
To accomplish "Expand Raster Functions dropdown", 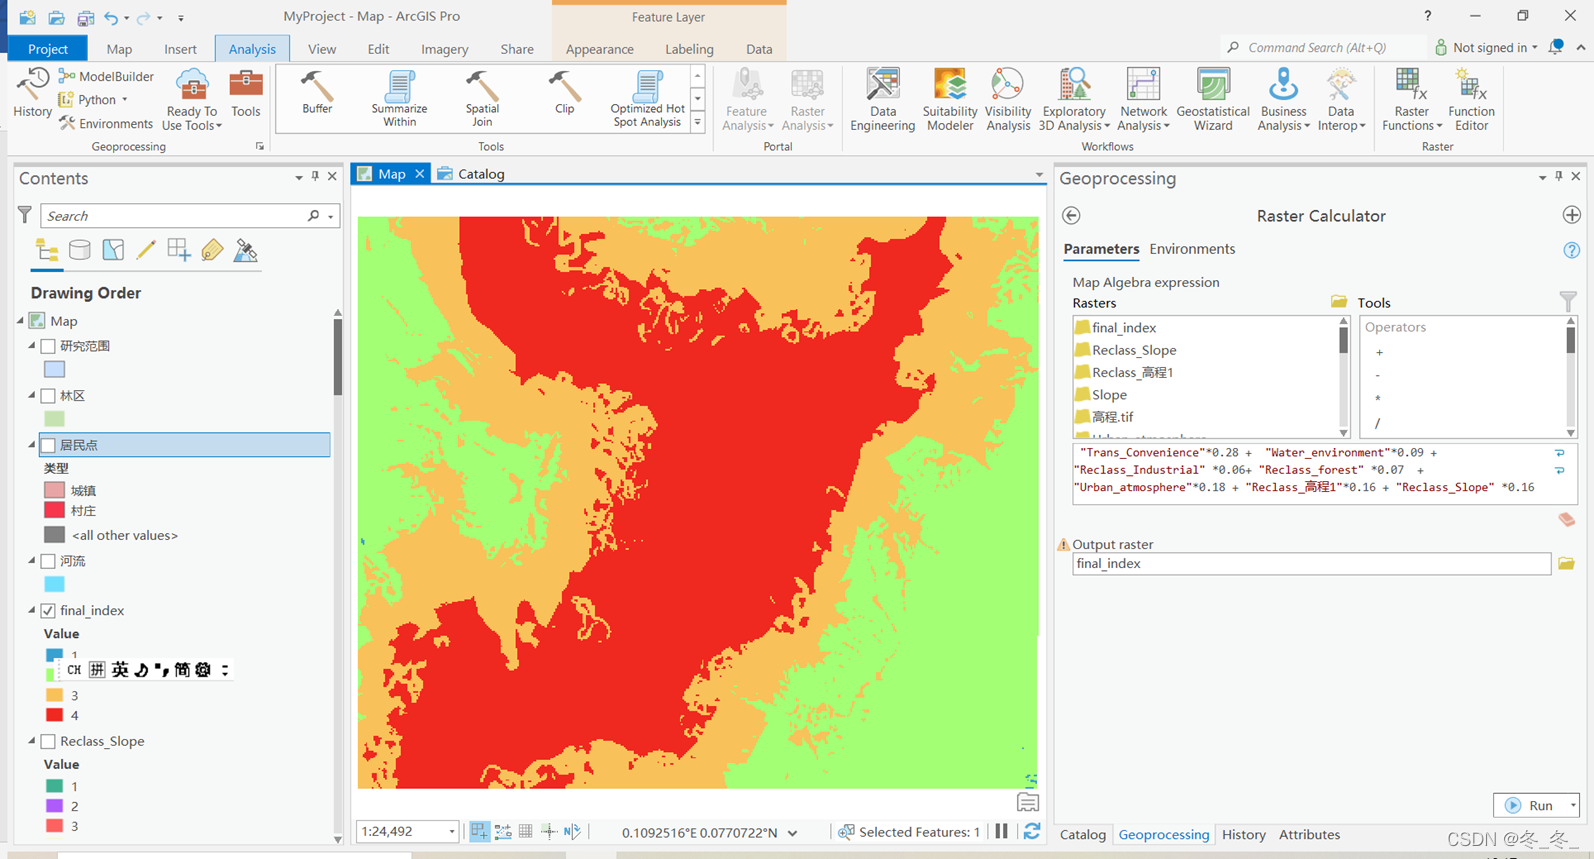I will tap(1412, 126).
